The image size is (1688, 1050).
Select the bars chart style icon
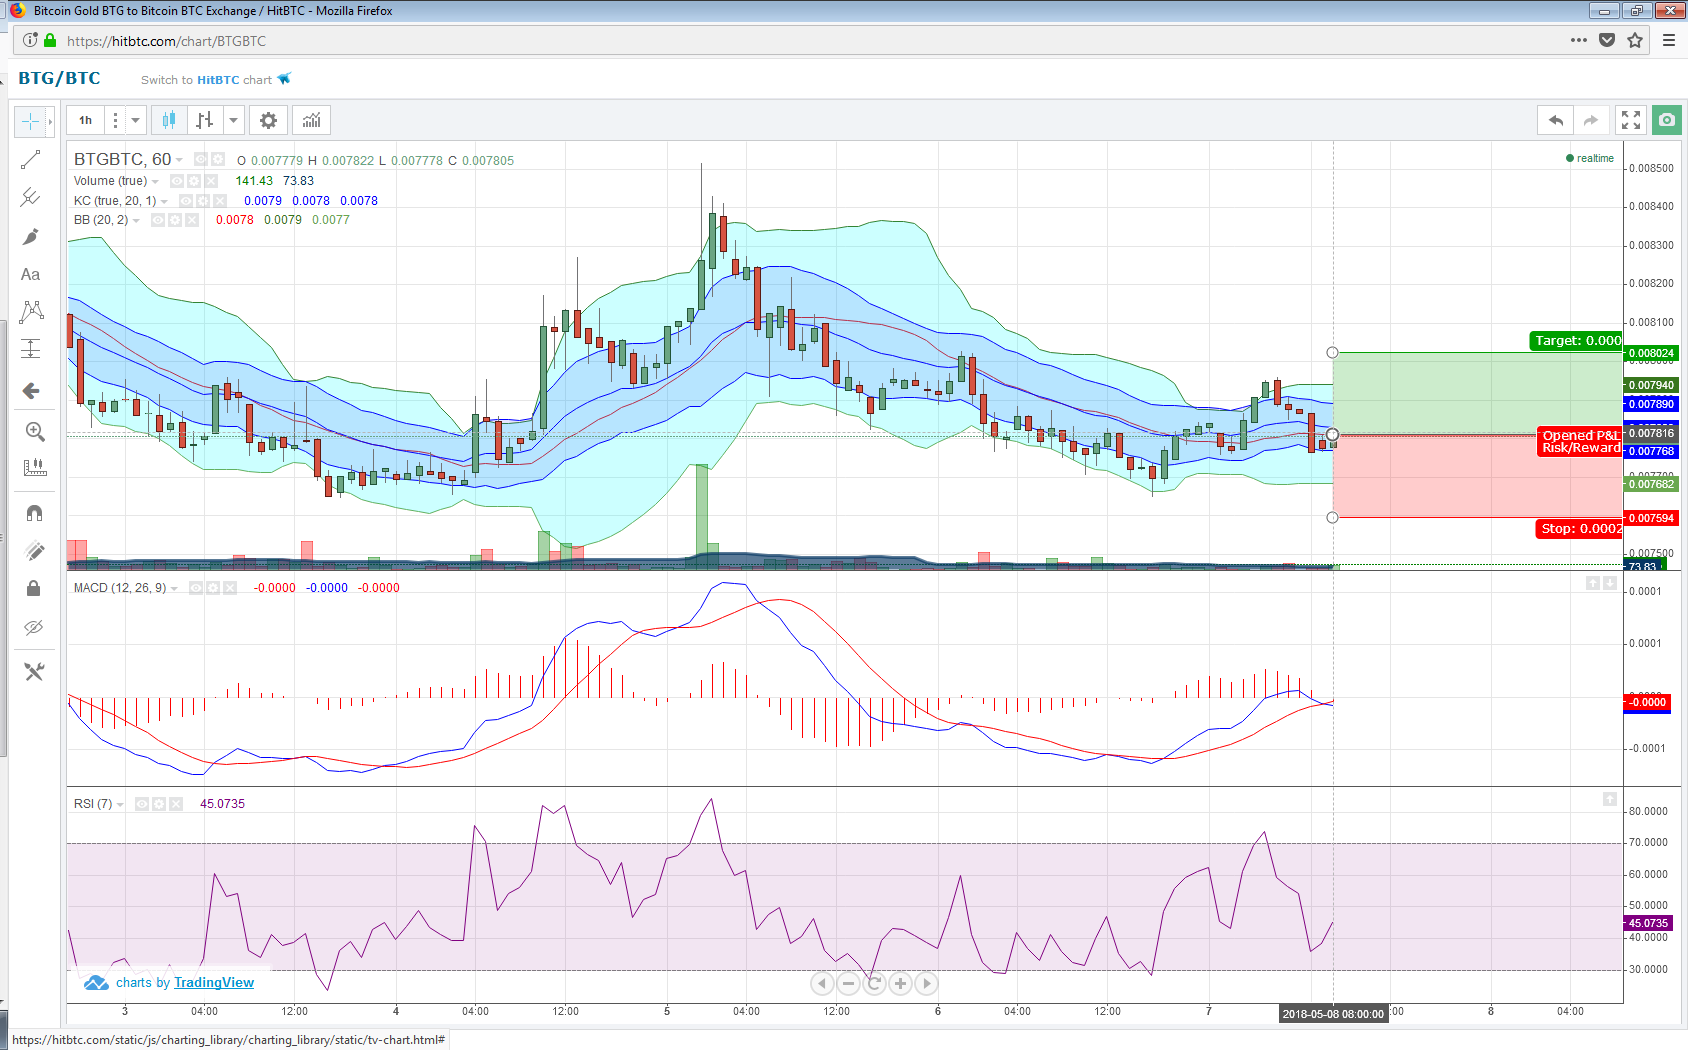(204, 121)
